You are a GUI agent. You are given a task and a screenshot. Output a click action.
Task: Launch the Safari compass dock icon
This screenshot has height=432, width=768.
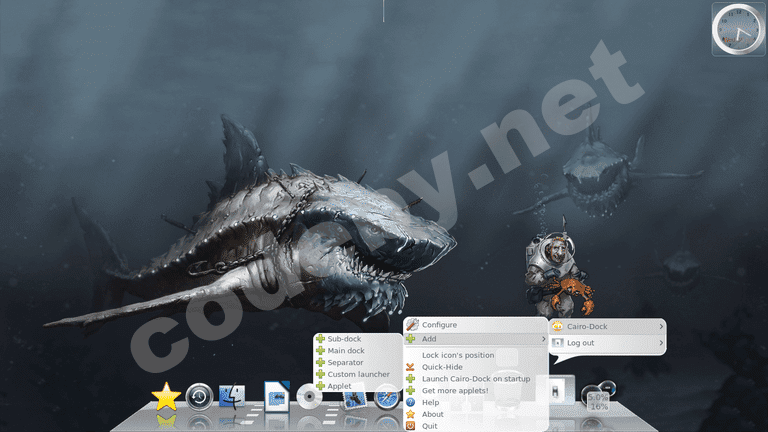point(387,399)
